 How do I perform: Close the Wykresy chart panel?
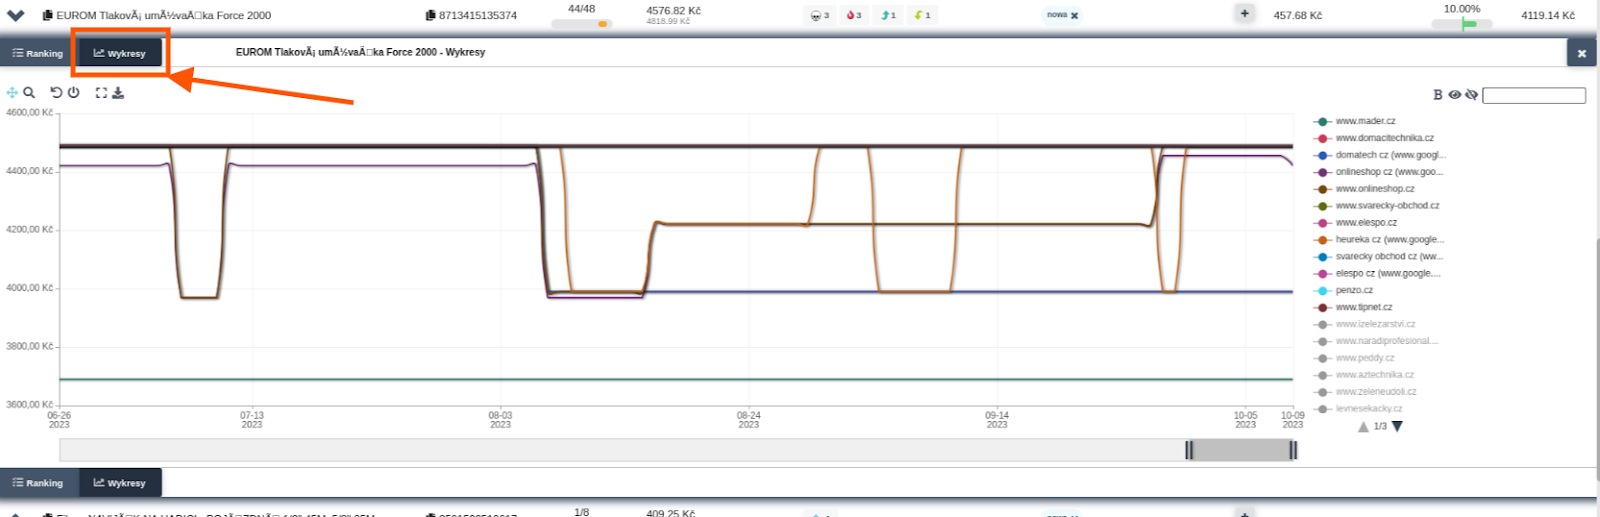(x=1581, y=53)
